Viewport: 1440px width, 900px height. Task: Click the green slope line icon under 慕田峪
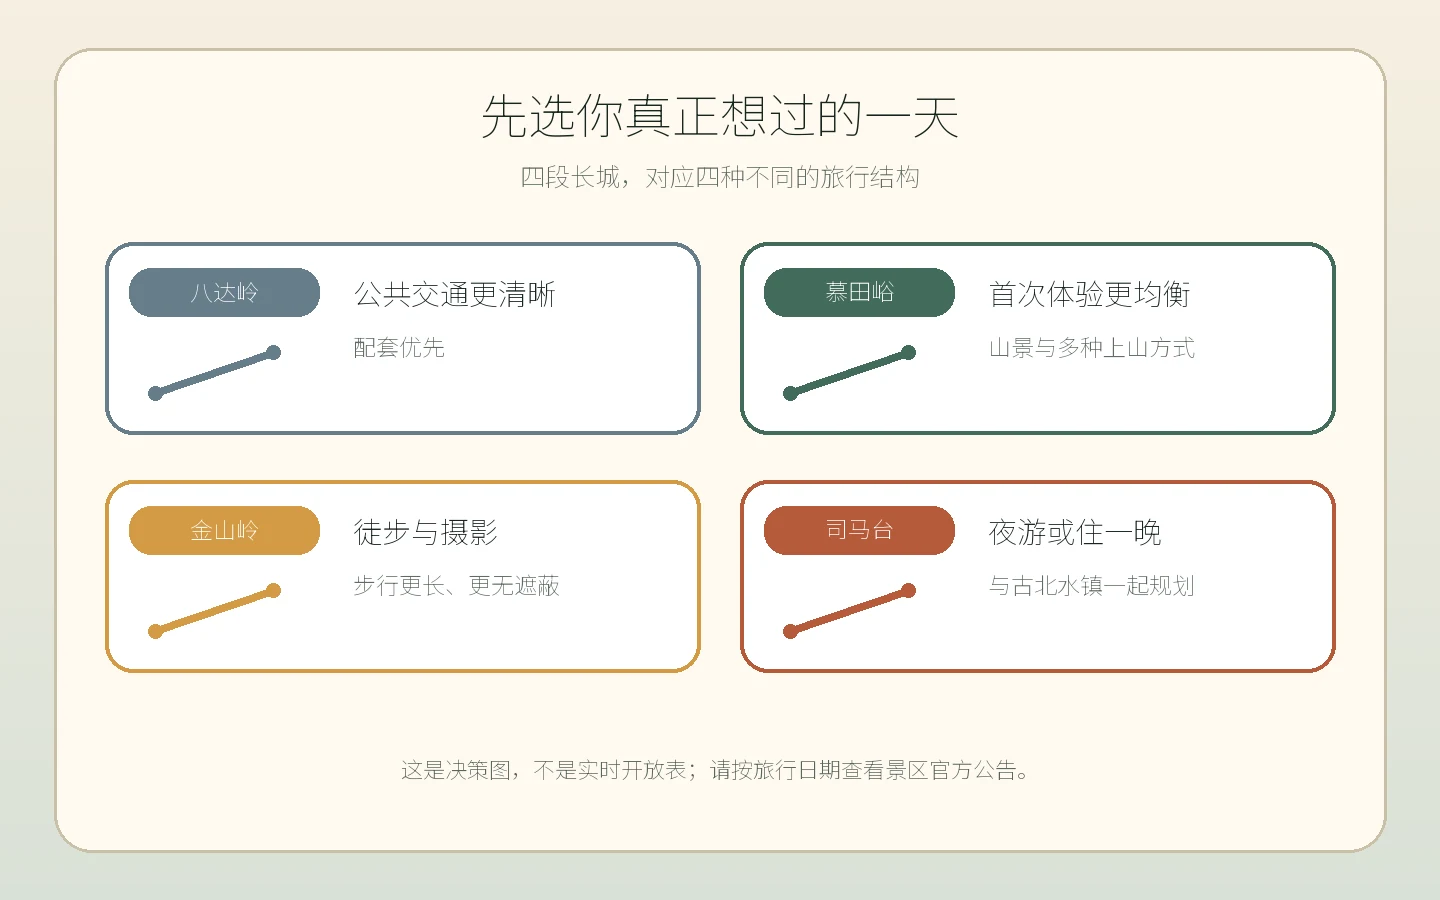[849, 373]
